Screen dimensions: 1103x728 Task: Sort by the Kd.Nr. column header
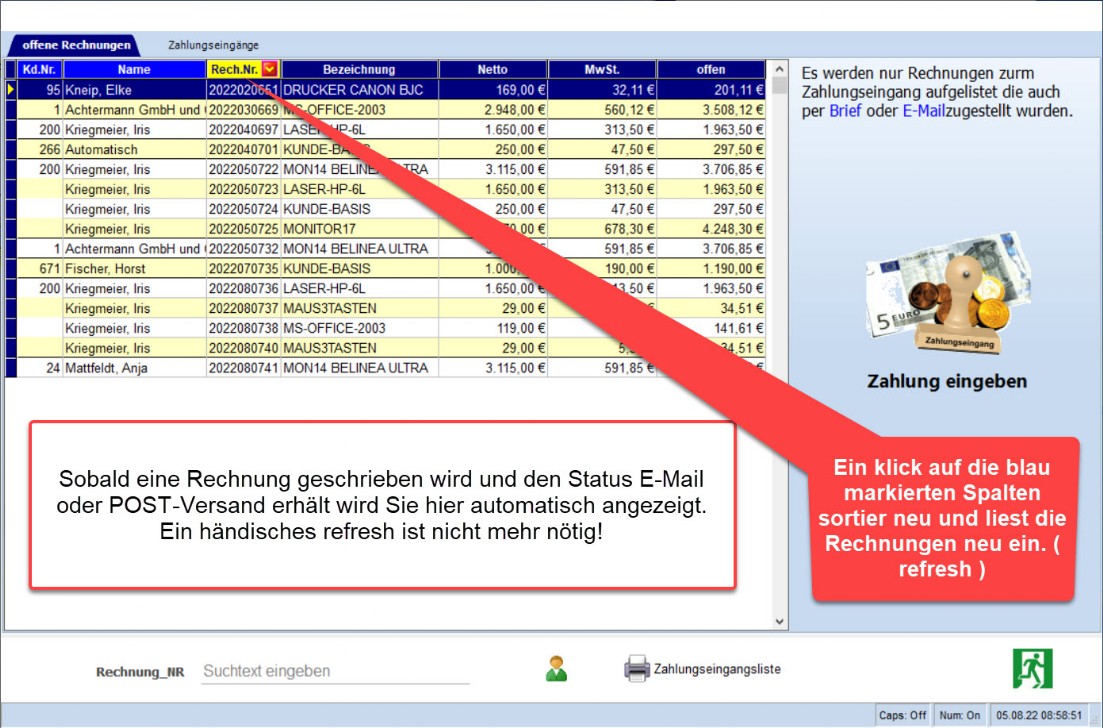[x=39, y=69]
